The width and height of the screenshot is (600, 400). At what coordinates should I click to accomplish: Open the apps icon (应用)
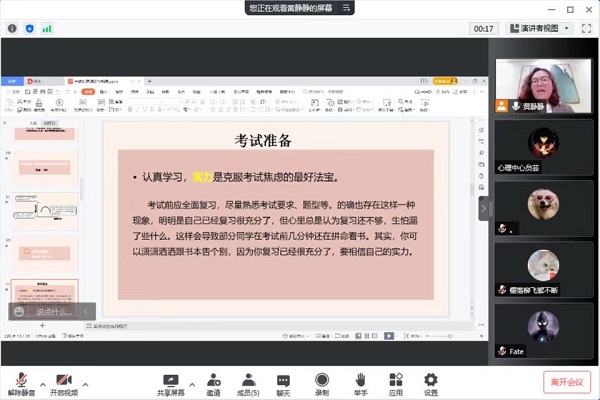395,380
